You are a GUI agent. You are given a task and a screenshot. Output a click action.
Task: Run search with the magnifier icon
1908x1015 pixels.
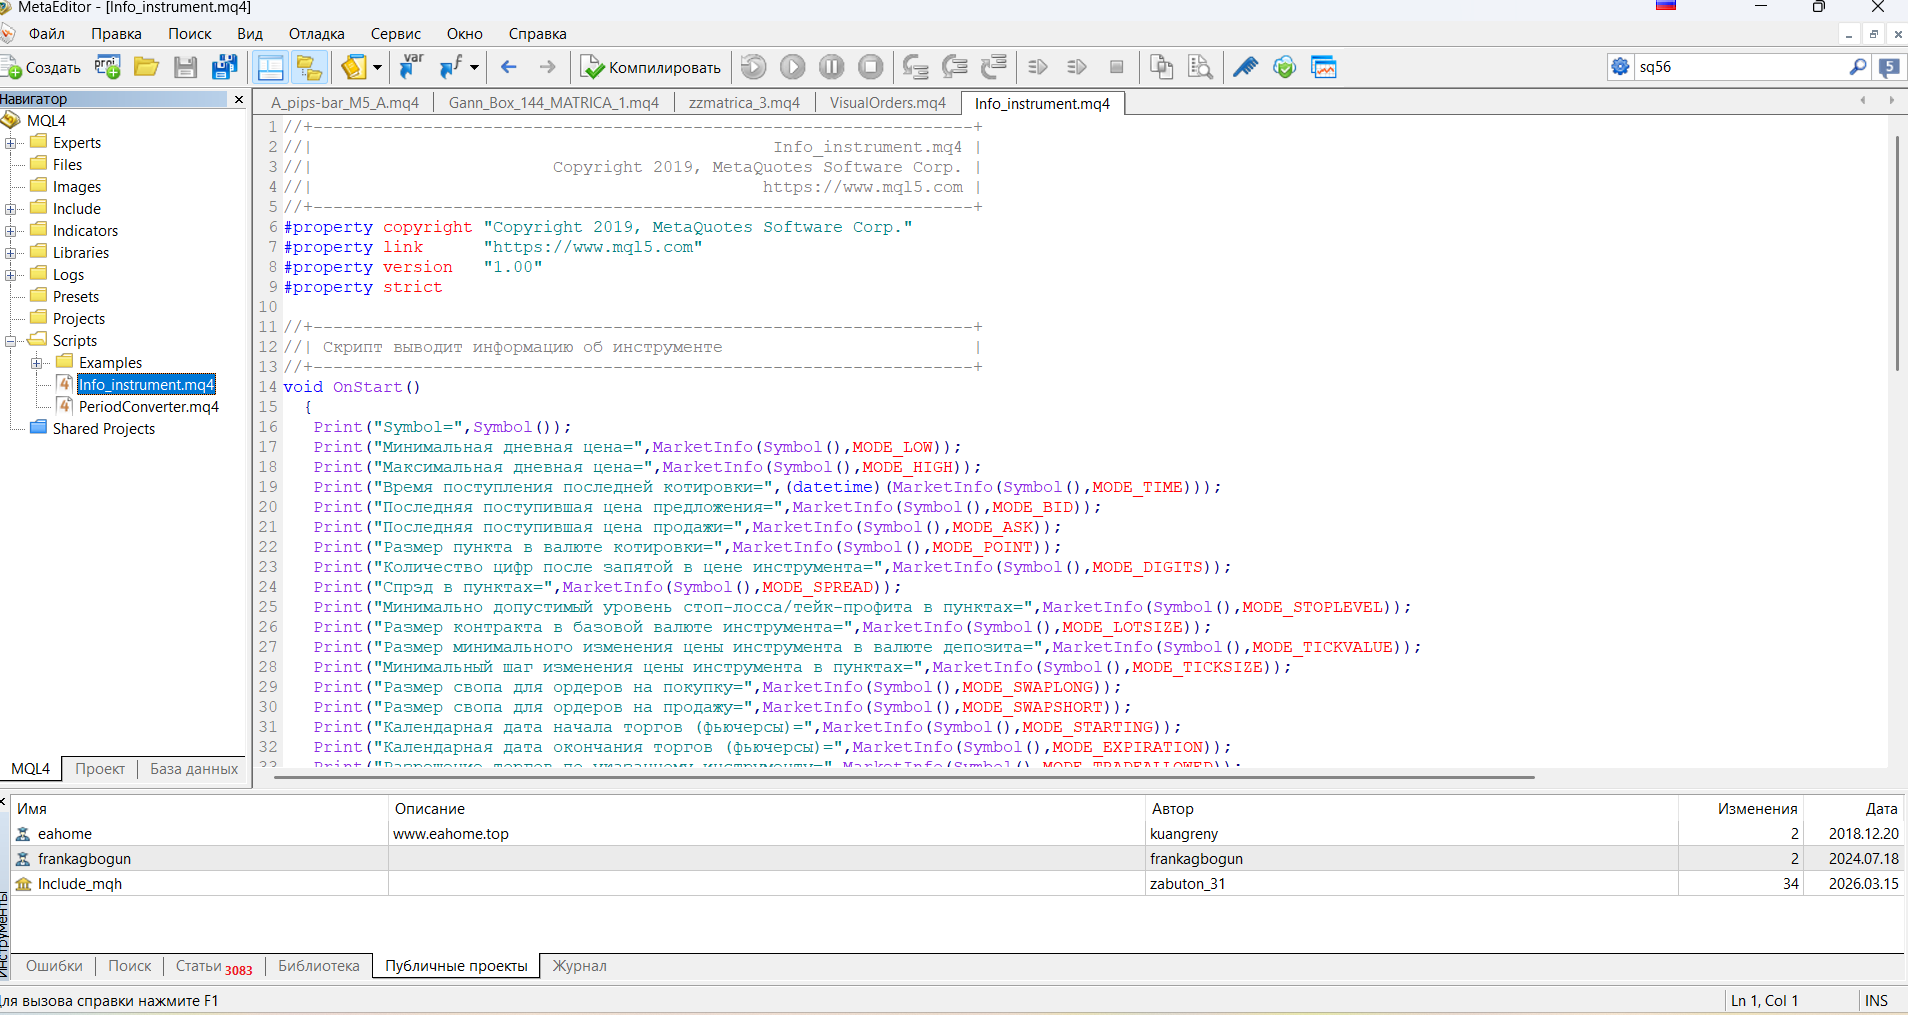coord(1858,67)
